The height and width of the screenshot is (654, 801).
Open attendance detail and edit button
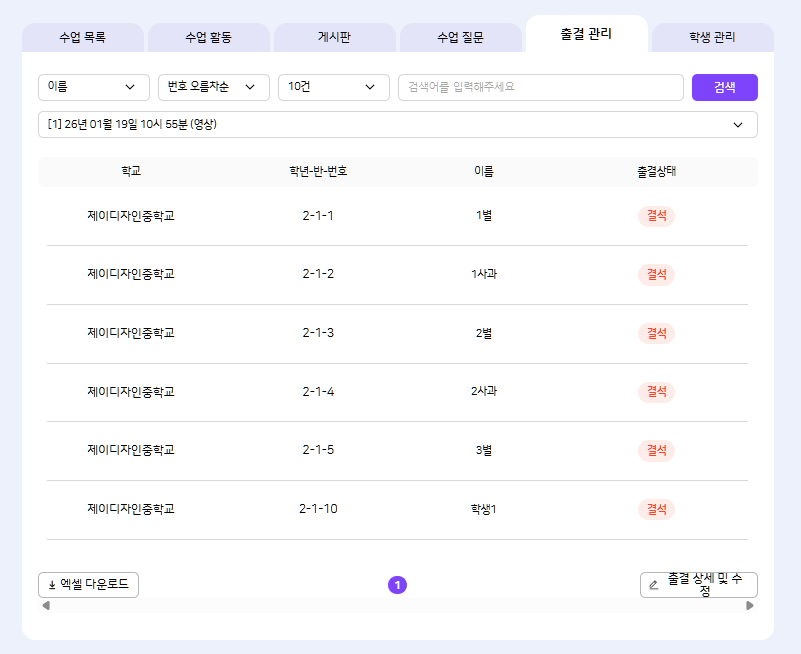pyautogui.click(x=698, y=585)
